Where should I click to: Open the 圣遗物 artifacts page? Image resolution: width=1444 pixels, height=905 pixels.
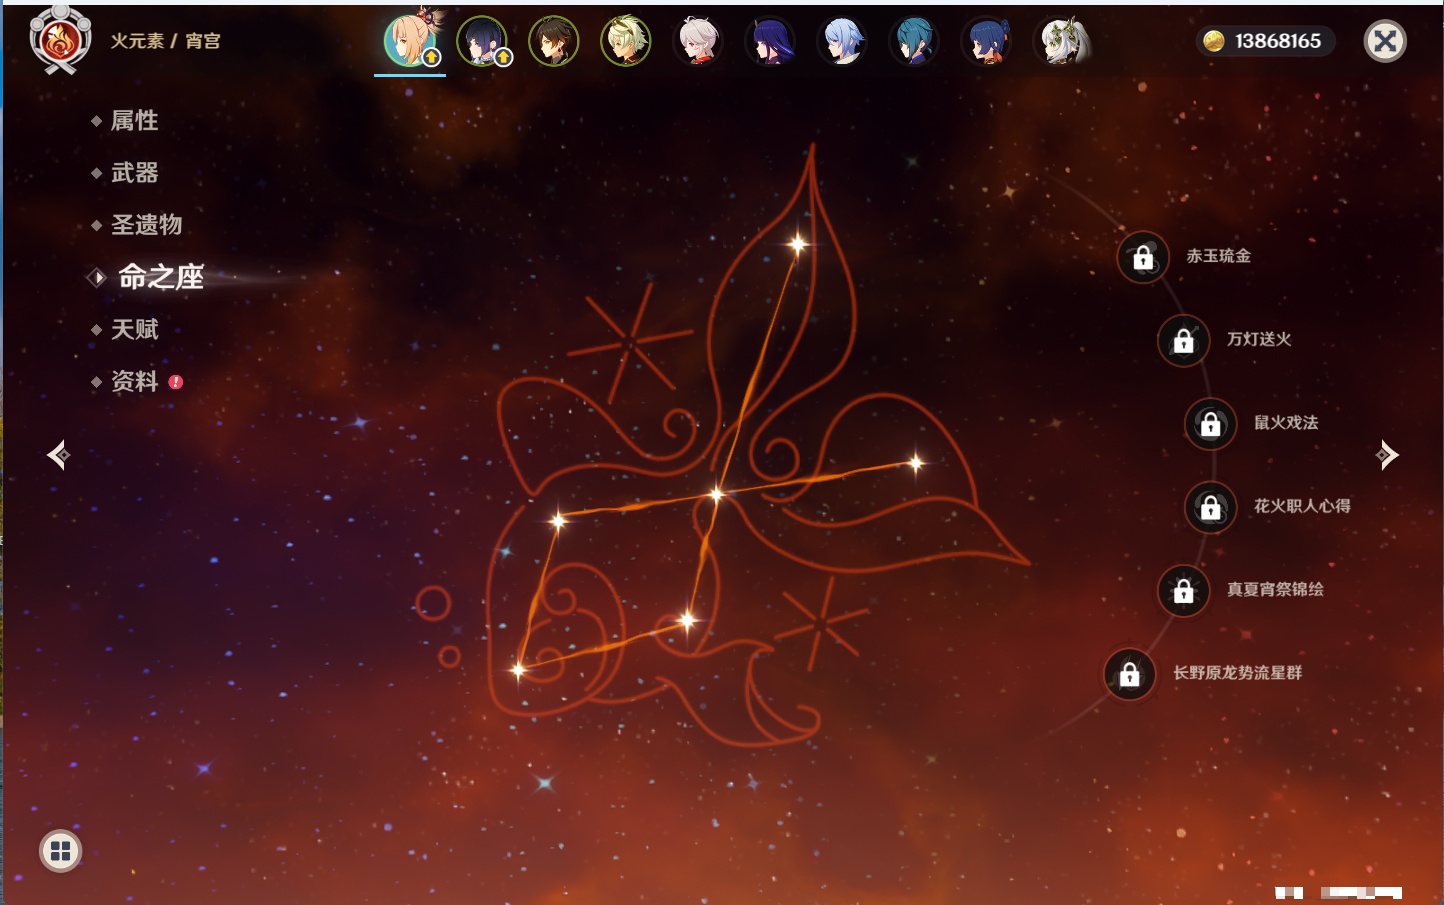146,225
